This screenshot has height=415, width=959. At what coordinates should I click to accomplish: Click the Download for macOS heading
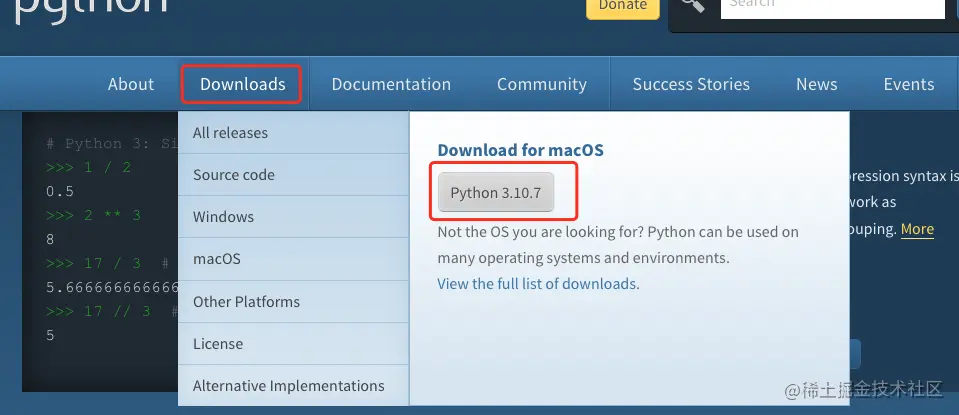pos(520,150)
